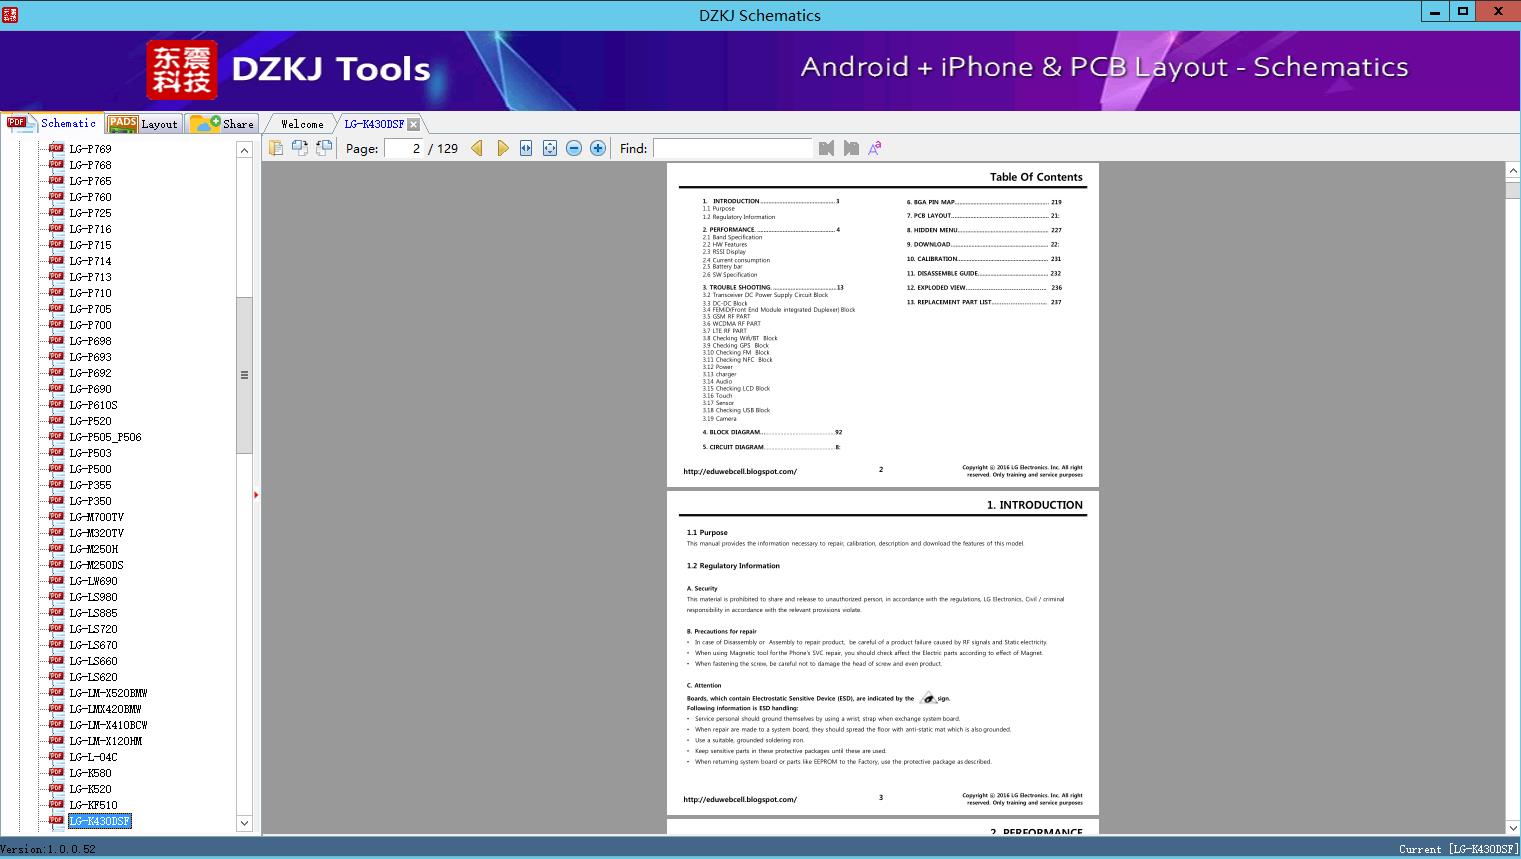Select LG-P768 in the model tree

90,165
